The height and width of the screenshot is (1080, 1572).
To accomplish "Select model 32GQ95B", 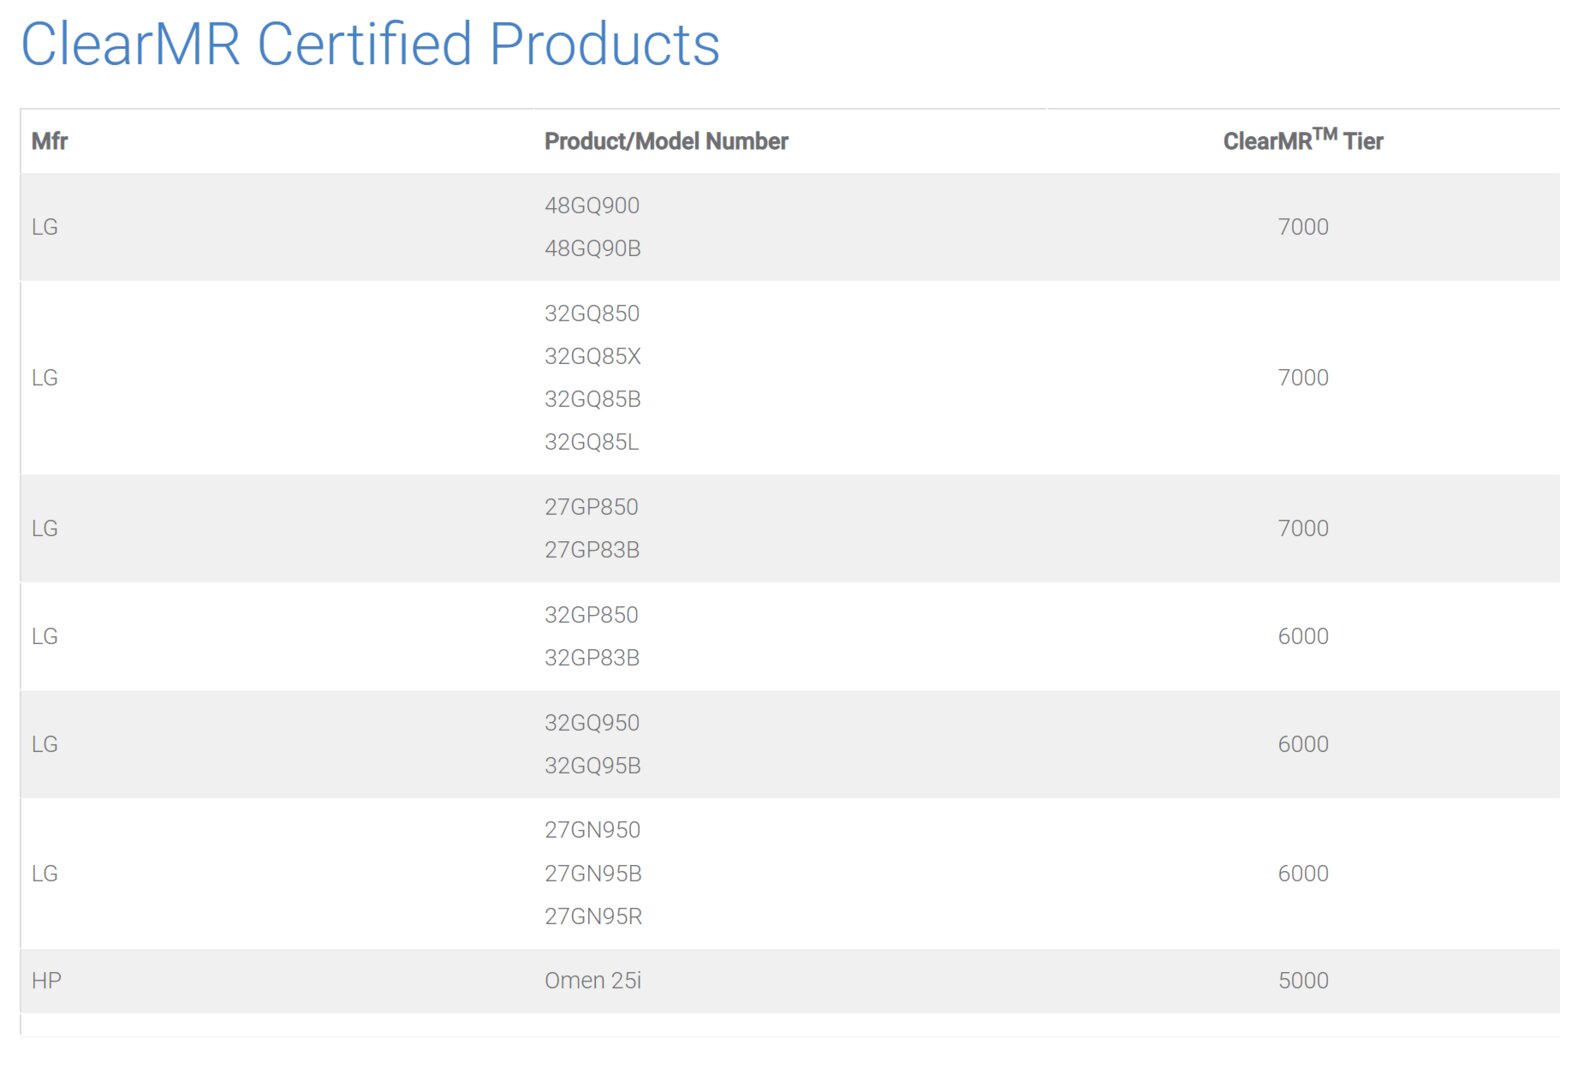I will coord(593,766).
